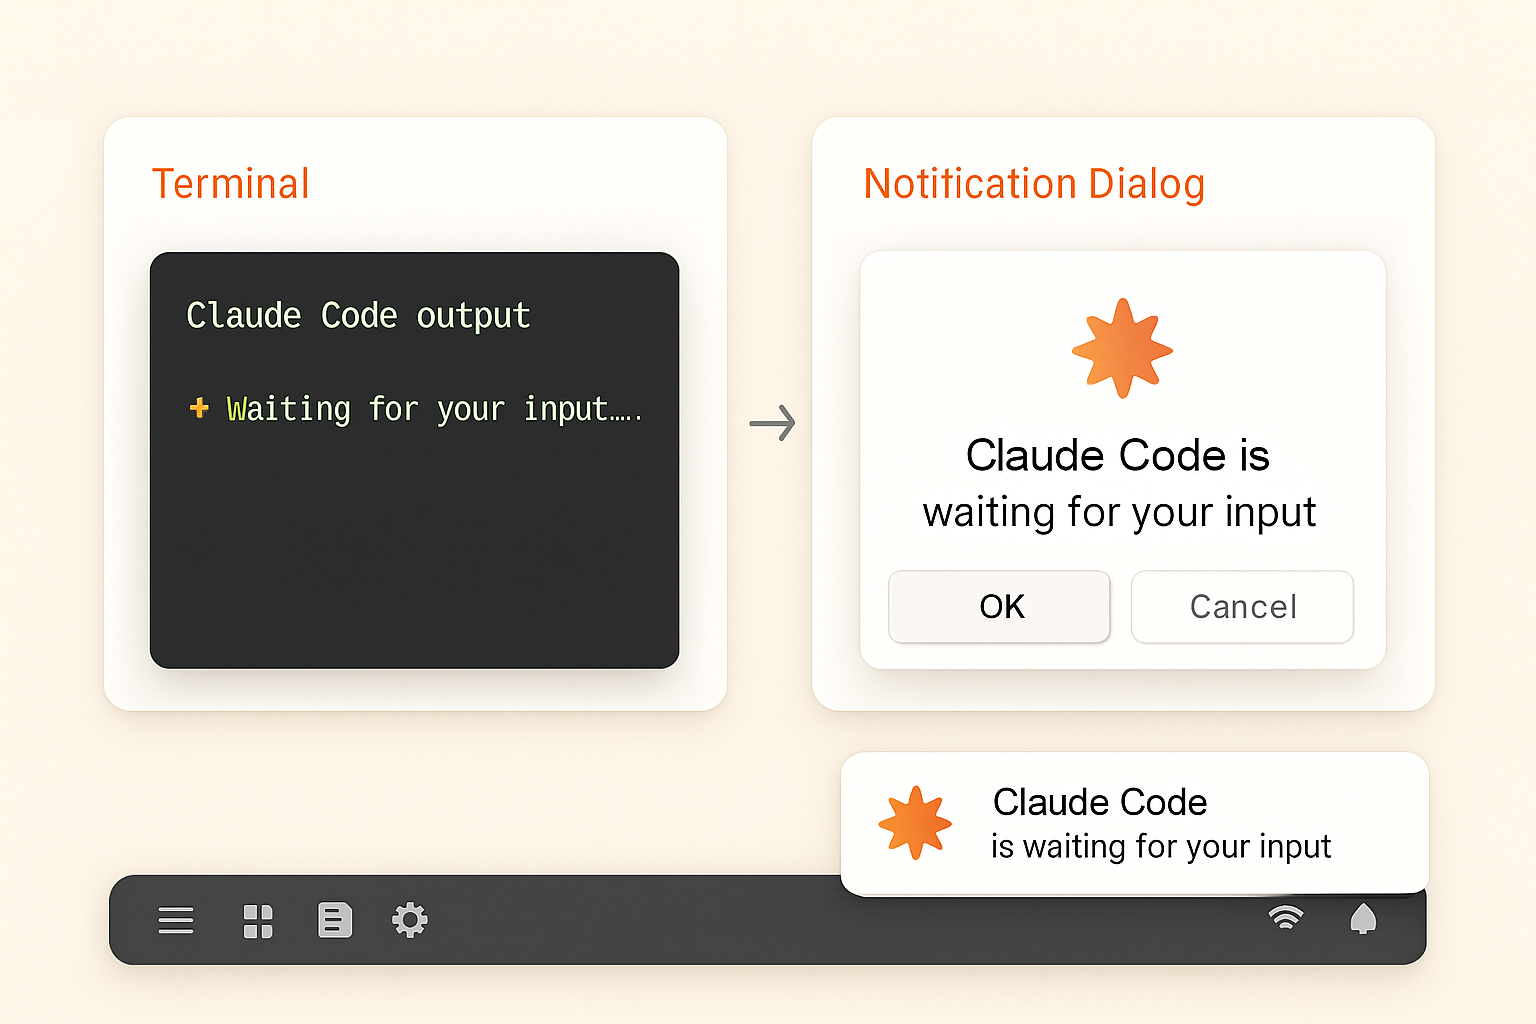Click the Waiting for your input terminal line

tap(435, 408)
